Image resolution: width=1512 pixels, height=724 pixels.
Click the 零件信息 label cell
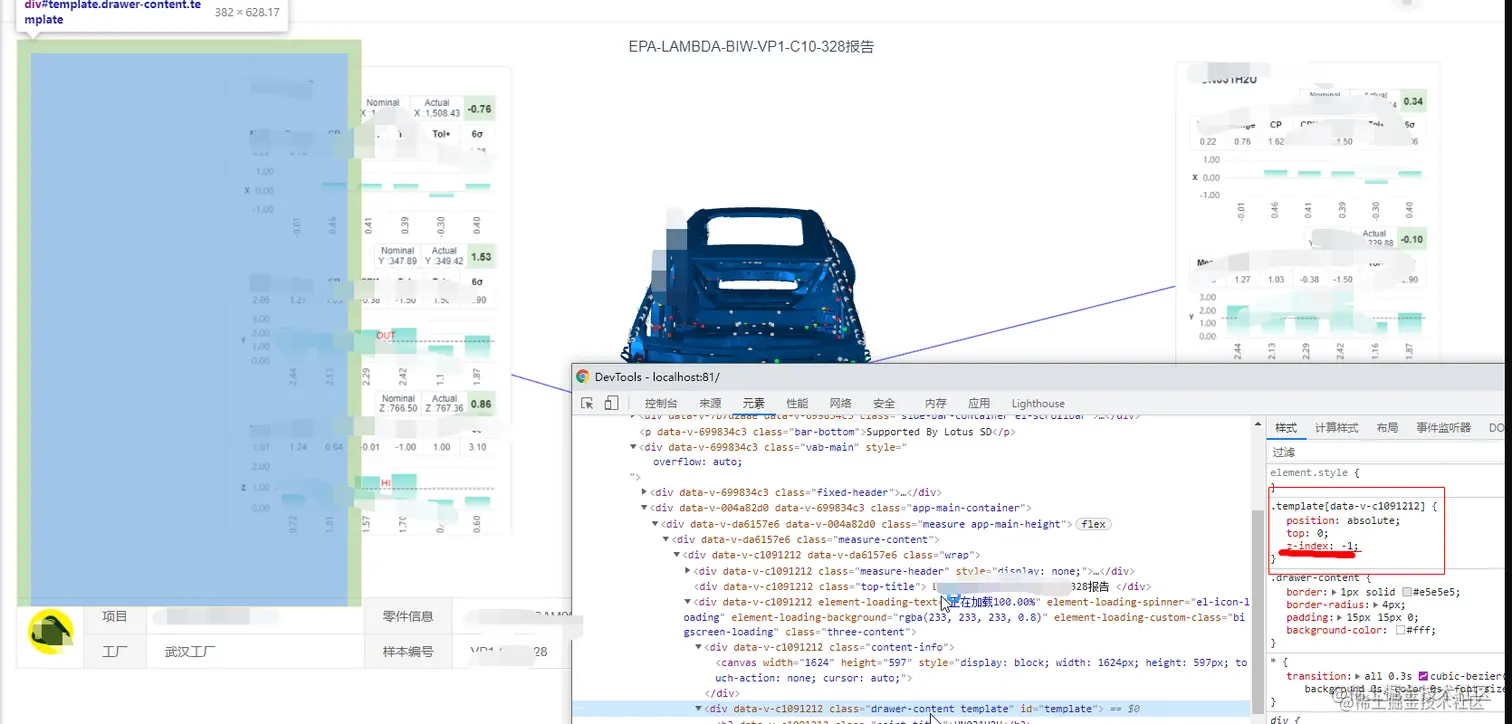408,616
